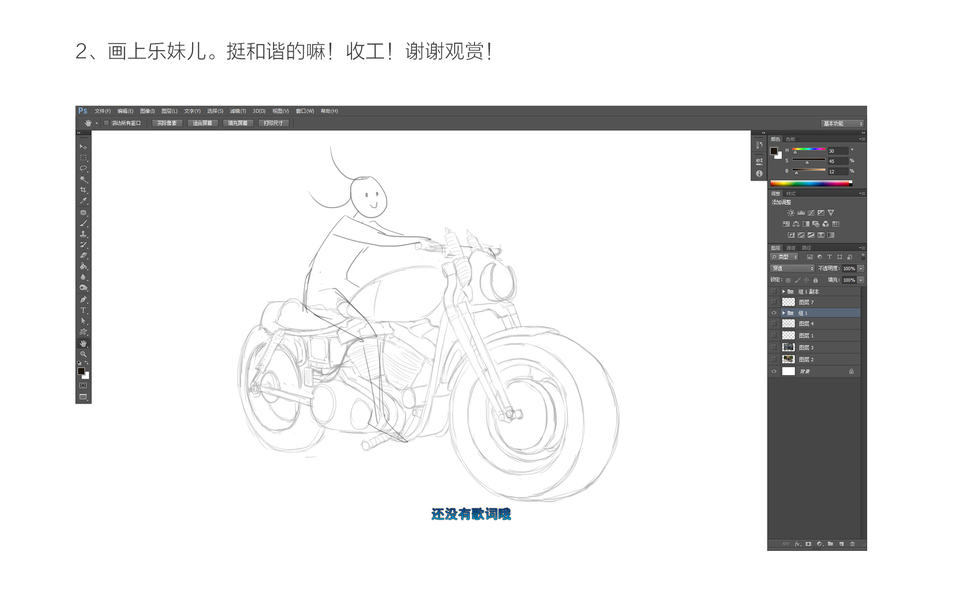Image resolution: width=953 pixels, height=600 pixels.
Task: Add a Color Balance adjustment
Action: [796, 224]
